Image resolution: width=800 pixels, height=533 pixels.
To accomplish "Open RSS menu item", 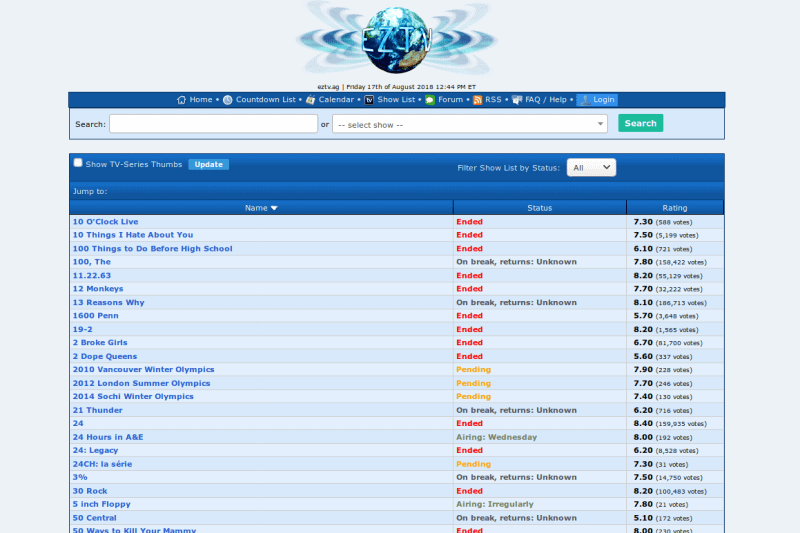I will coord(493,100).
